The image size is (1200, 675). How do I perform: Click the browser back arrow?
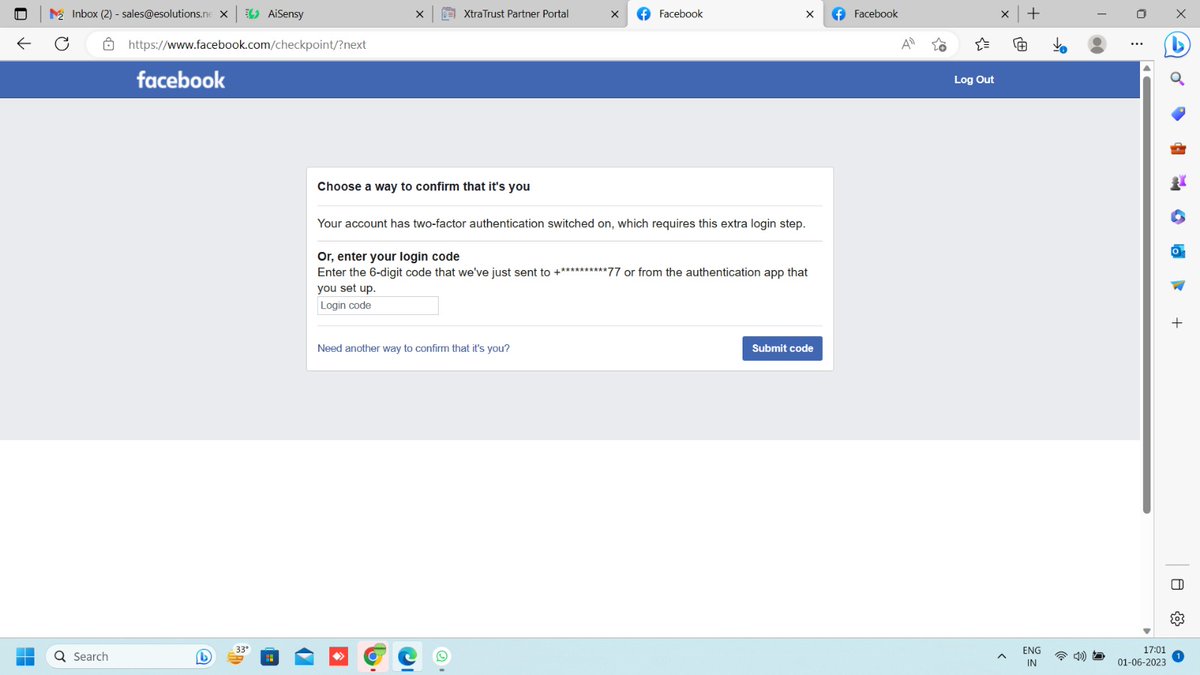point(23,44)
